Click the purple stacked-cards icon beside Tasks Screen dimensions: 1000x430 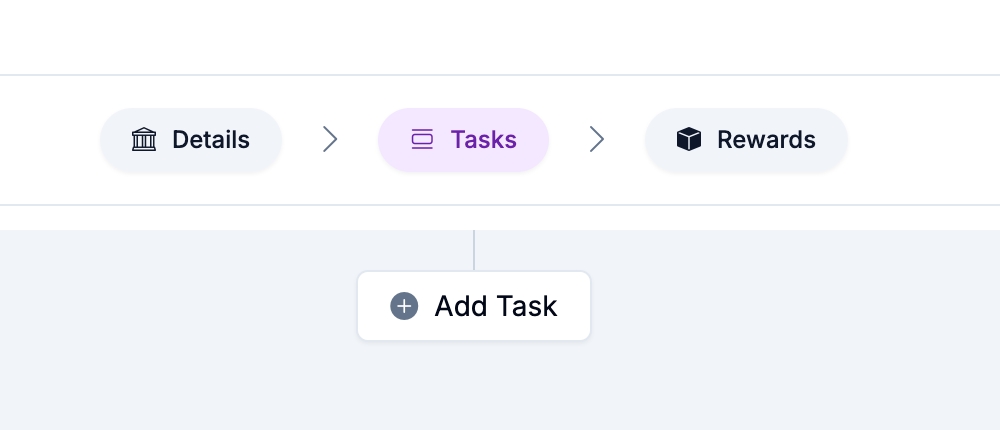(x=422, y=140)
